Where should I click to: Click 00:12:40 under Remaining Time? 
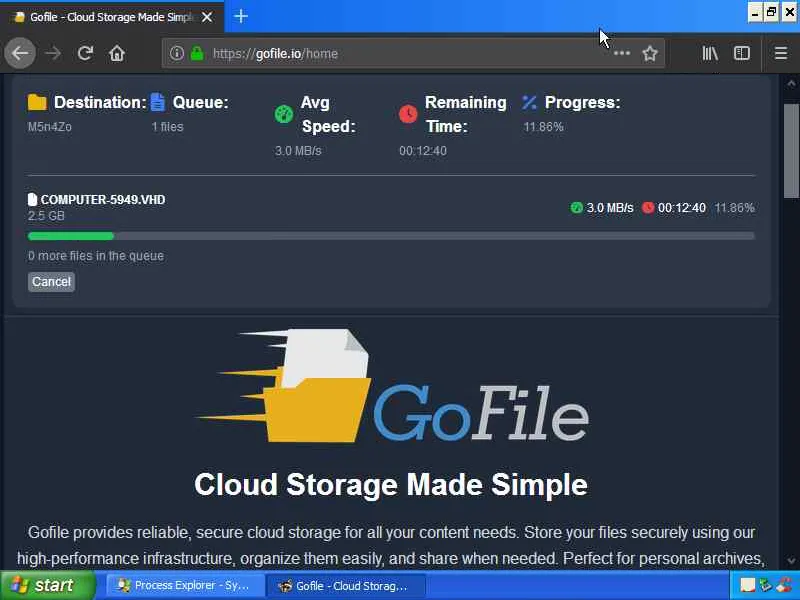(423, 151)
